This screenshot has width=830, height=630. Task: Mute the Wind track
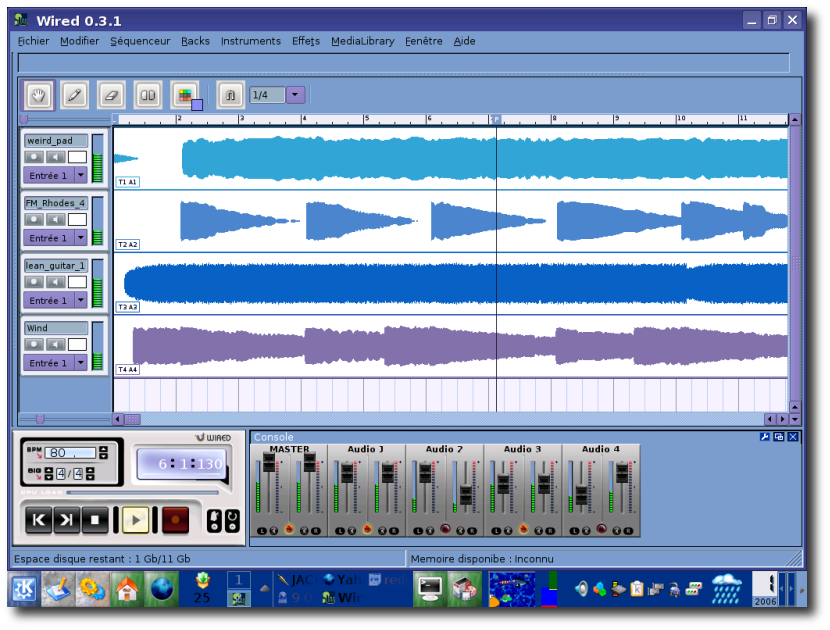pos(56,344)
